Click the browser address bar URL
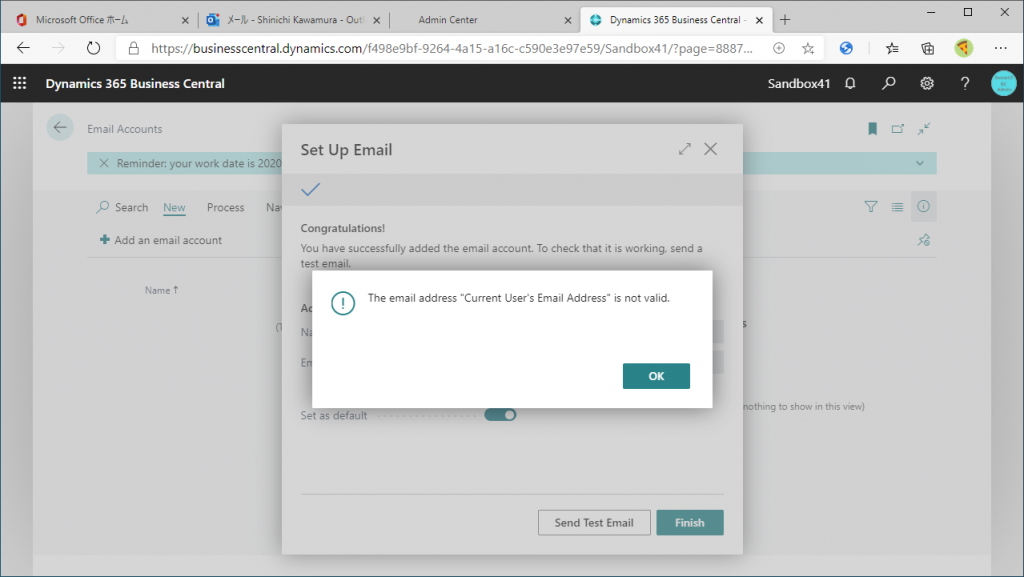 pos(451,48)
